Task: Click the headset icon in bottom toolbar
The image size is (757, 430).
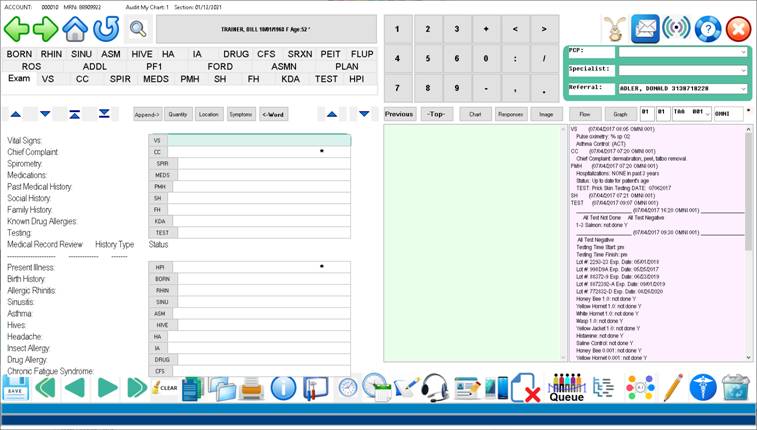Action: click(x=434, y=387)
